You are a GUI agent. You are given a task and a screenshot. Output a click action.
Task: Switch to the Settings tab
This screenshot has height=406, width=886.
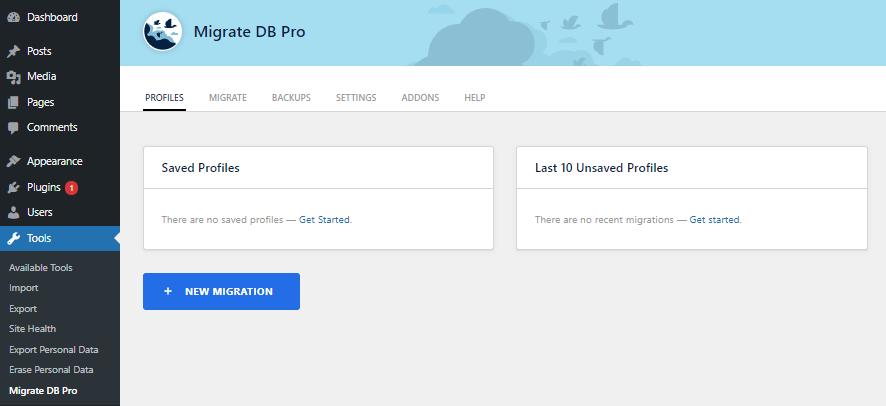tap(356, 98)
